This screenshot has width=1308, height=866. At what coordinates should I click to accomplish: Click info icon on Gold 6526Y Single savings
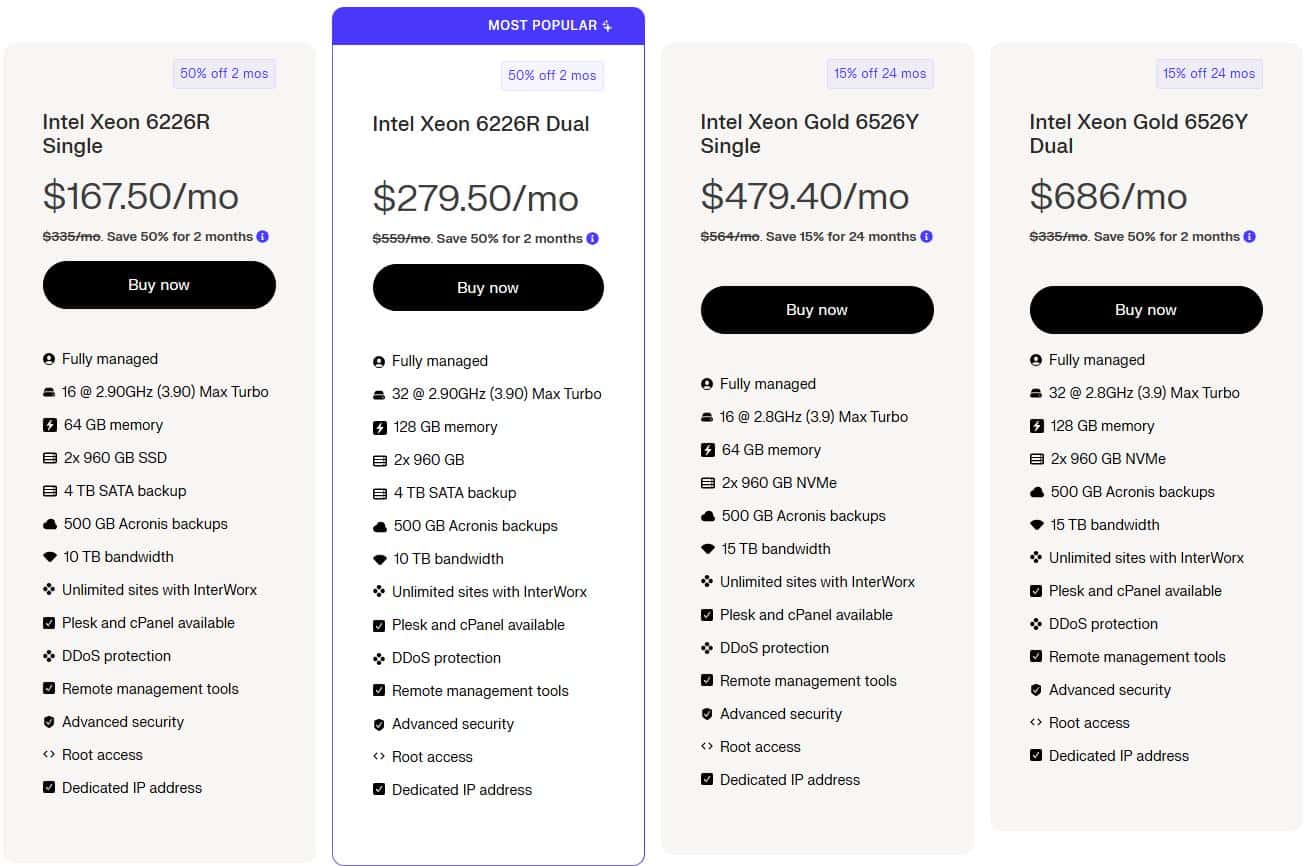coord(926,237)
